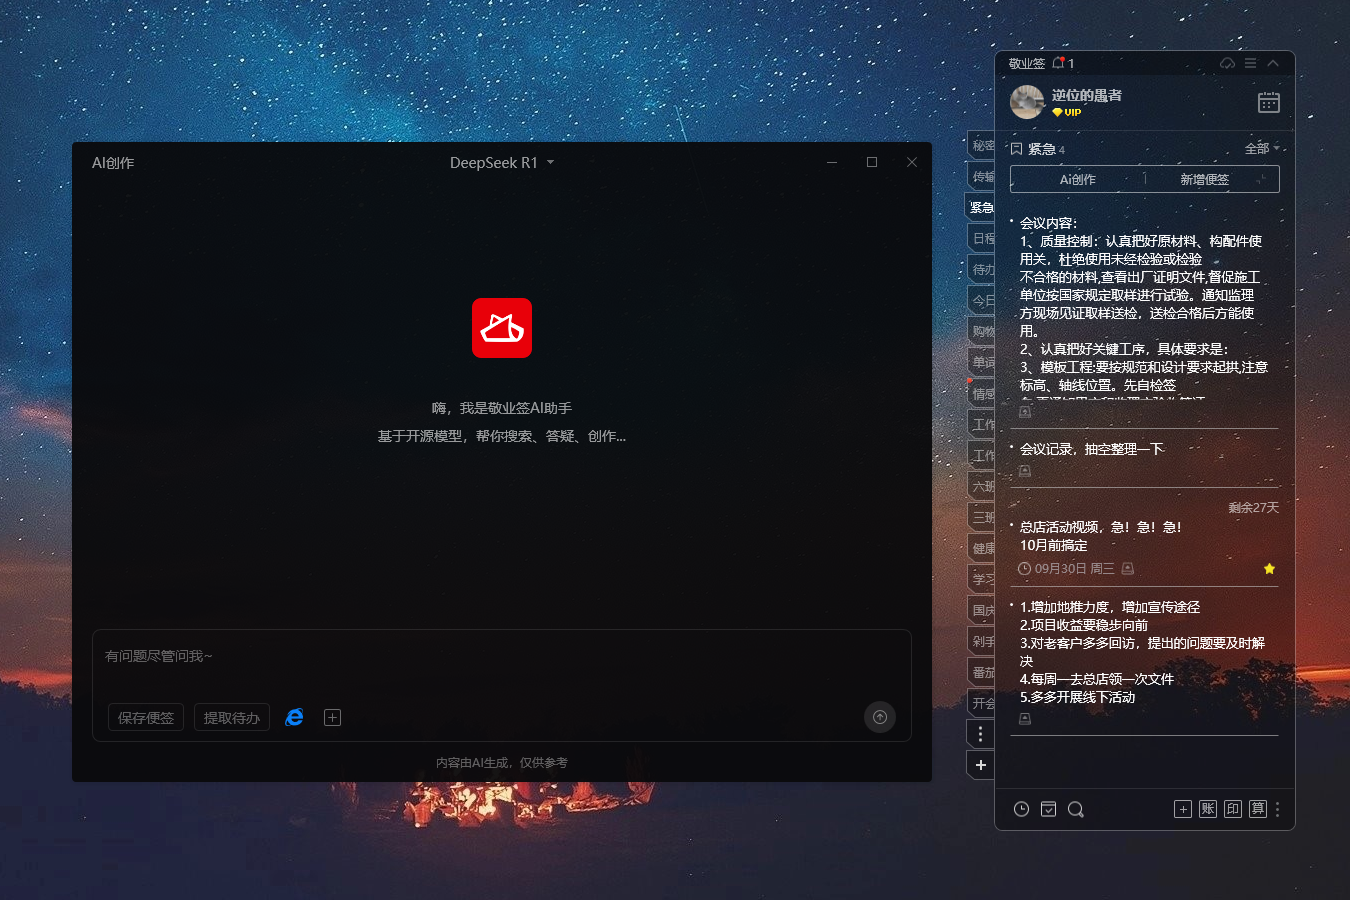Open the 国庆 category tab
Screen dimensions: 1350x900
[x=982, y=610]
